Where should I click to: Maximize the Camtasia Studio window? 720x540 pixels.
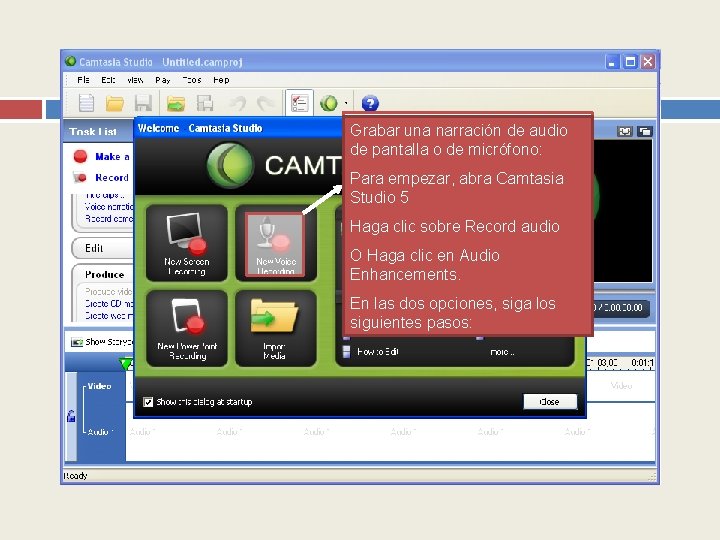630,62
